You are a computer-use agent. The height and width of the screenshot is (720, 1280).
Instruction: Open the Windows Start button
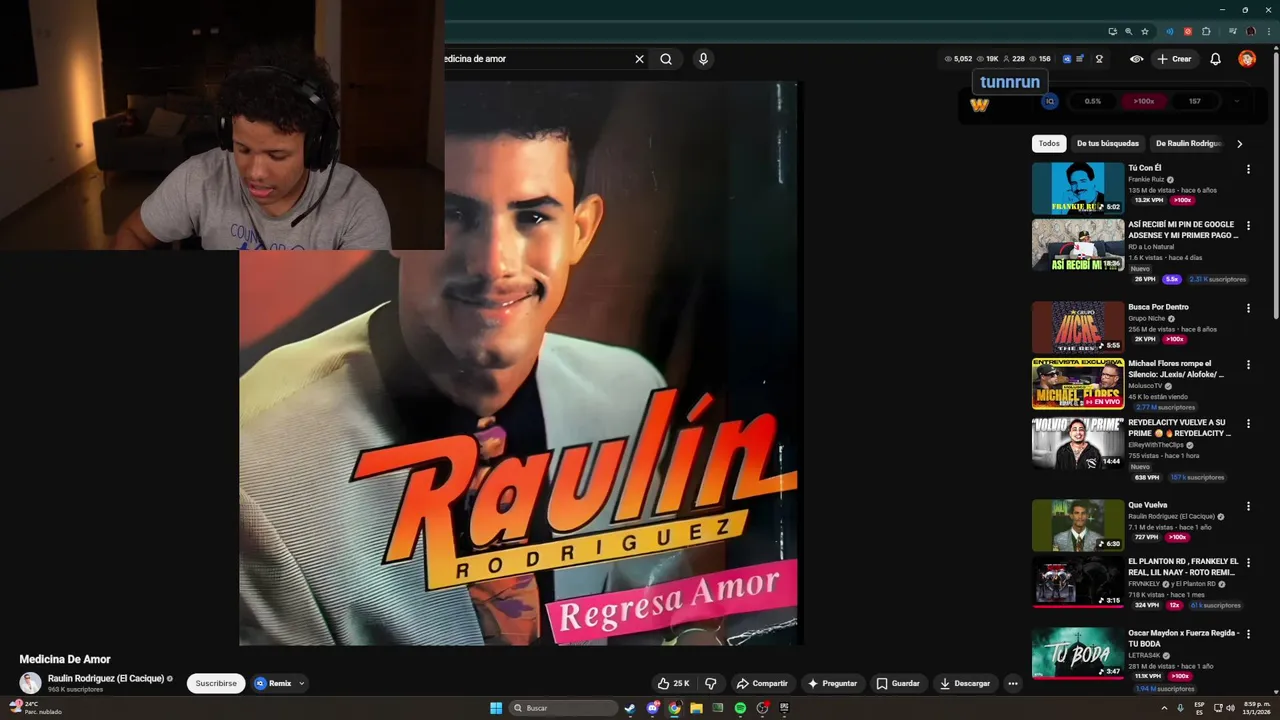pyautogui.click(x=496, y=708)
